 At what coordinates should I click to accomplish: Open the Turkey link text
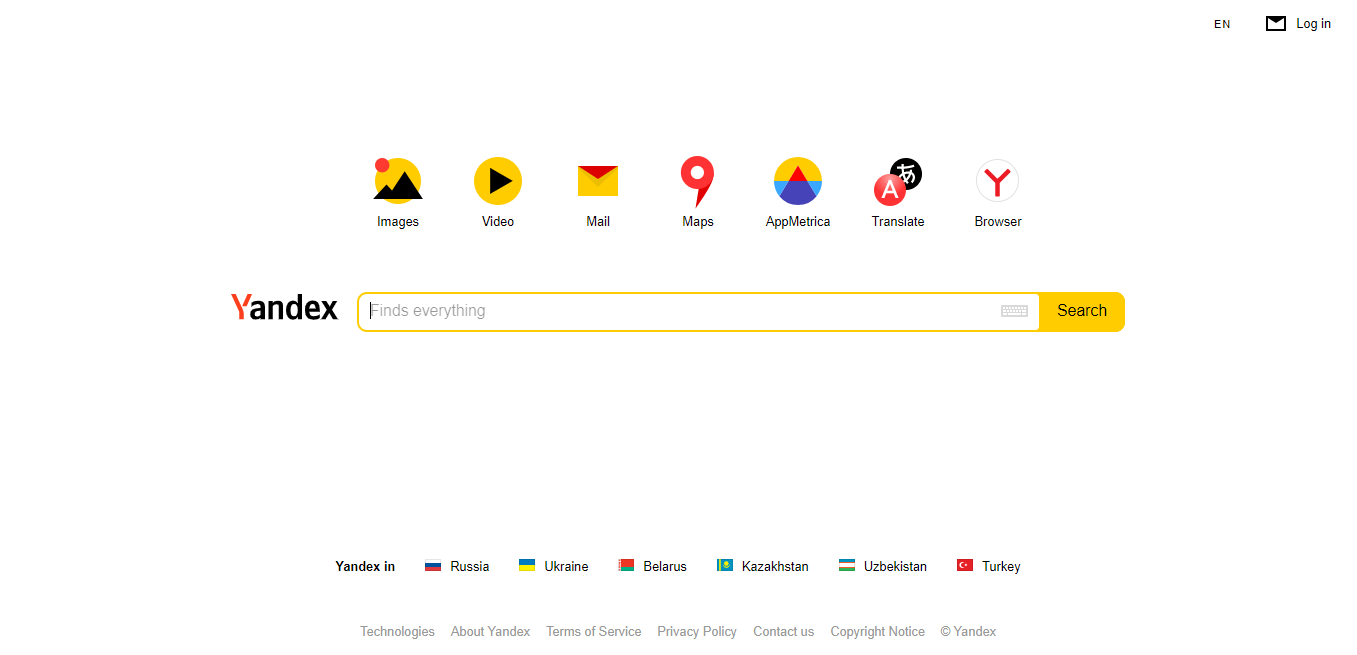point(1001,566)
